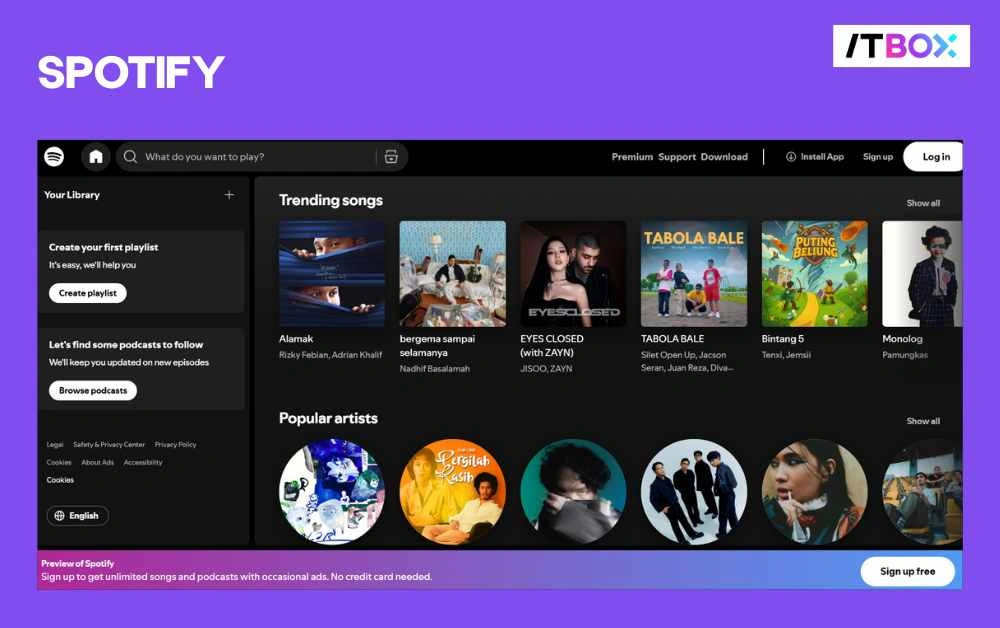
Task: Open the four-men-in-black band picture
Action: pyautogui.click(x=694, y=492)
